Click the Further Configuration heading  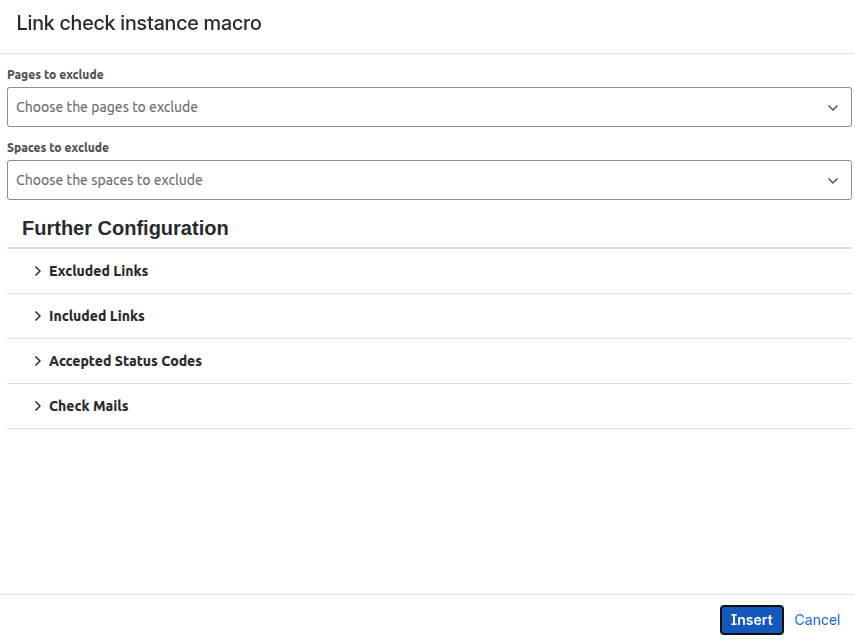125,228
